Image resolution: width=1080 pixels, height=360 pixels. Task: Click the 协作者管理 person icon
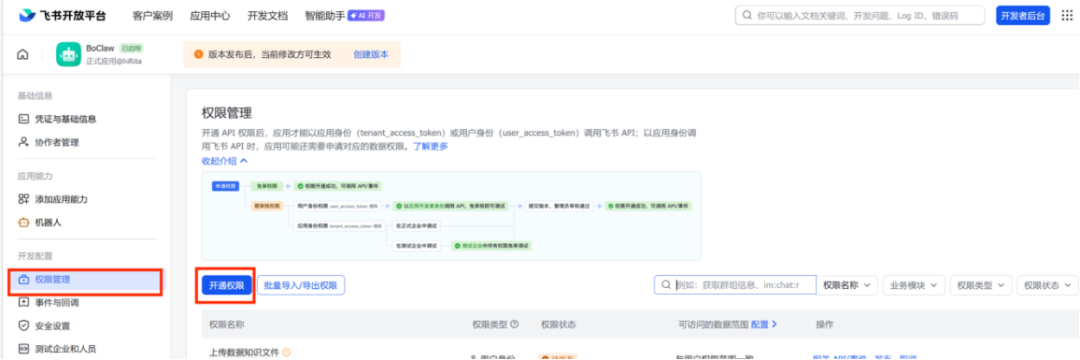(23, 142)
